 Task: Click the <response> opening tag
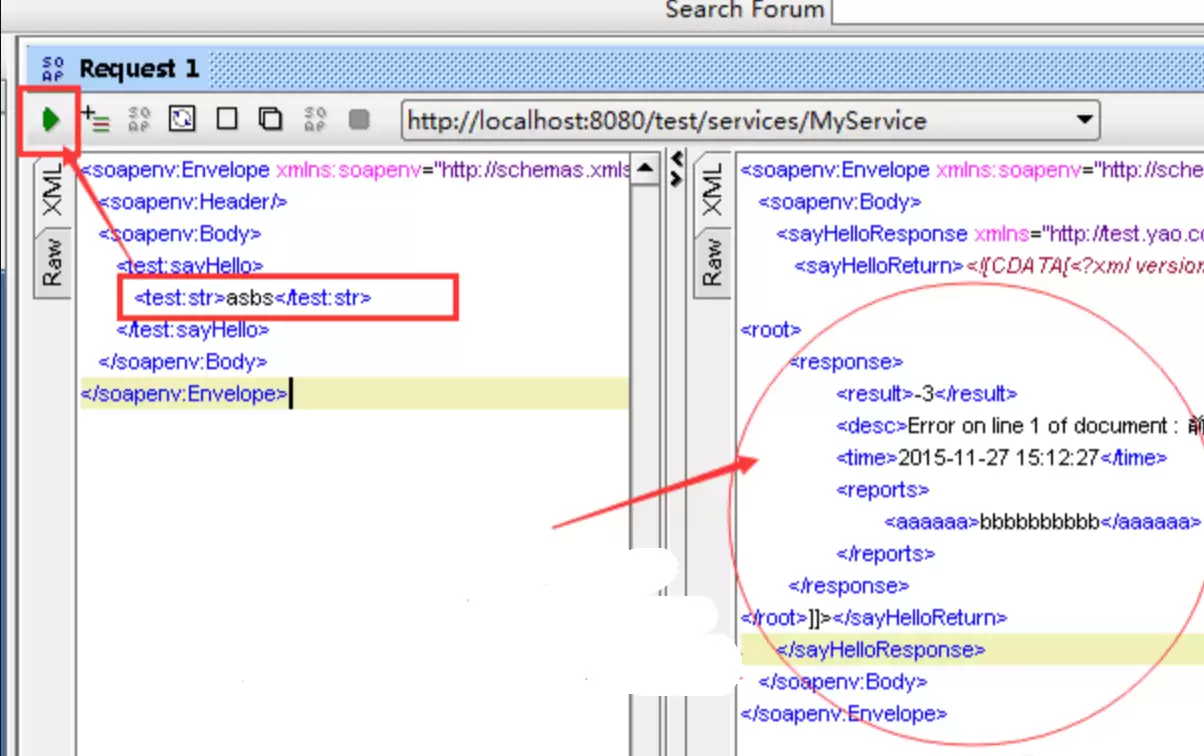pos(846,362)
